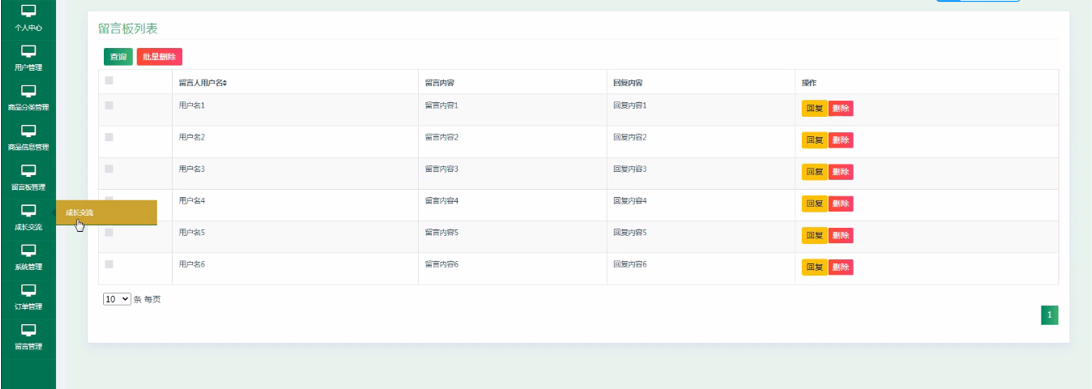Open 商品分类管理 in the sidebar
Image resolution: width=1092 pixels, height=389 pixels.
[29, 98]
